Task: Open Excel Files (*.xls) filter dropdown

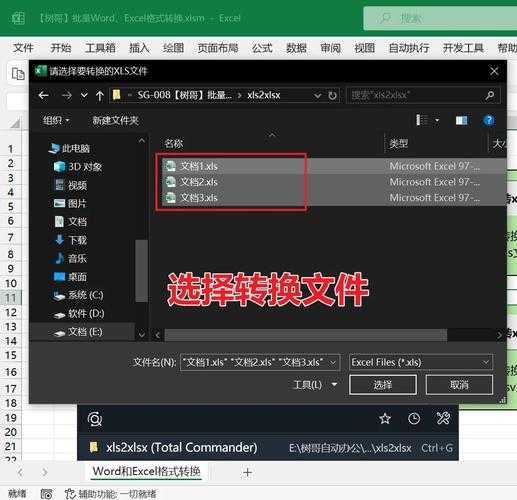Action: [x=421, y=362]
